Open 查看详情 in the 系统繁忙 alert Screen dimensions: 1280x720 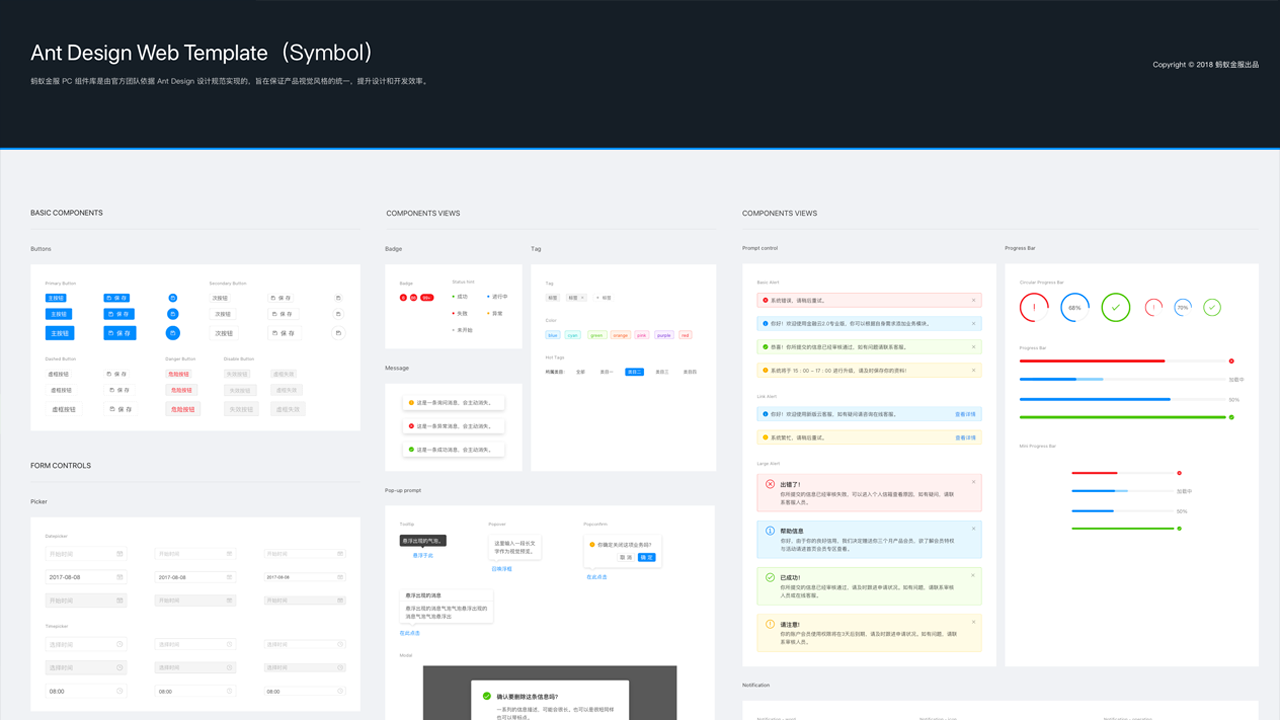click(x=965, y=437)
